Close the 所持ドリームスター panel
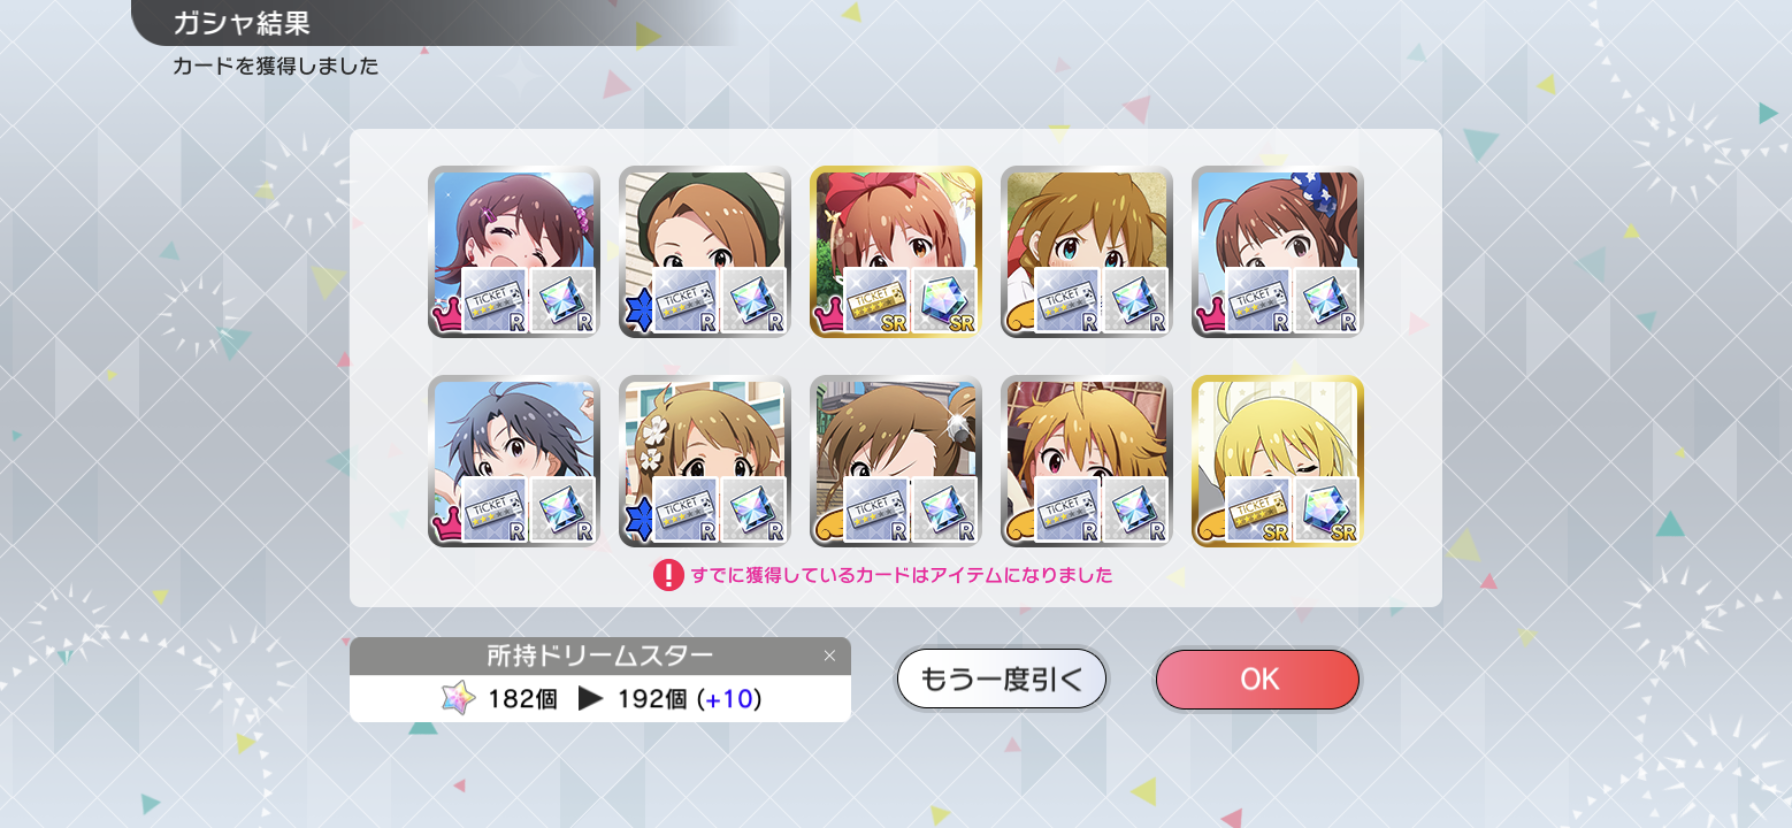This screenshot has height=828, width=1792. pos(829,656)
